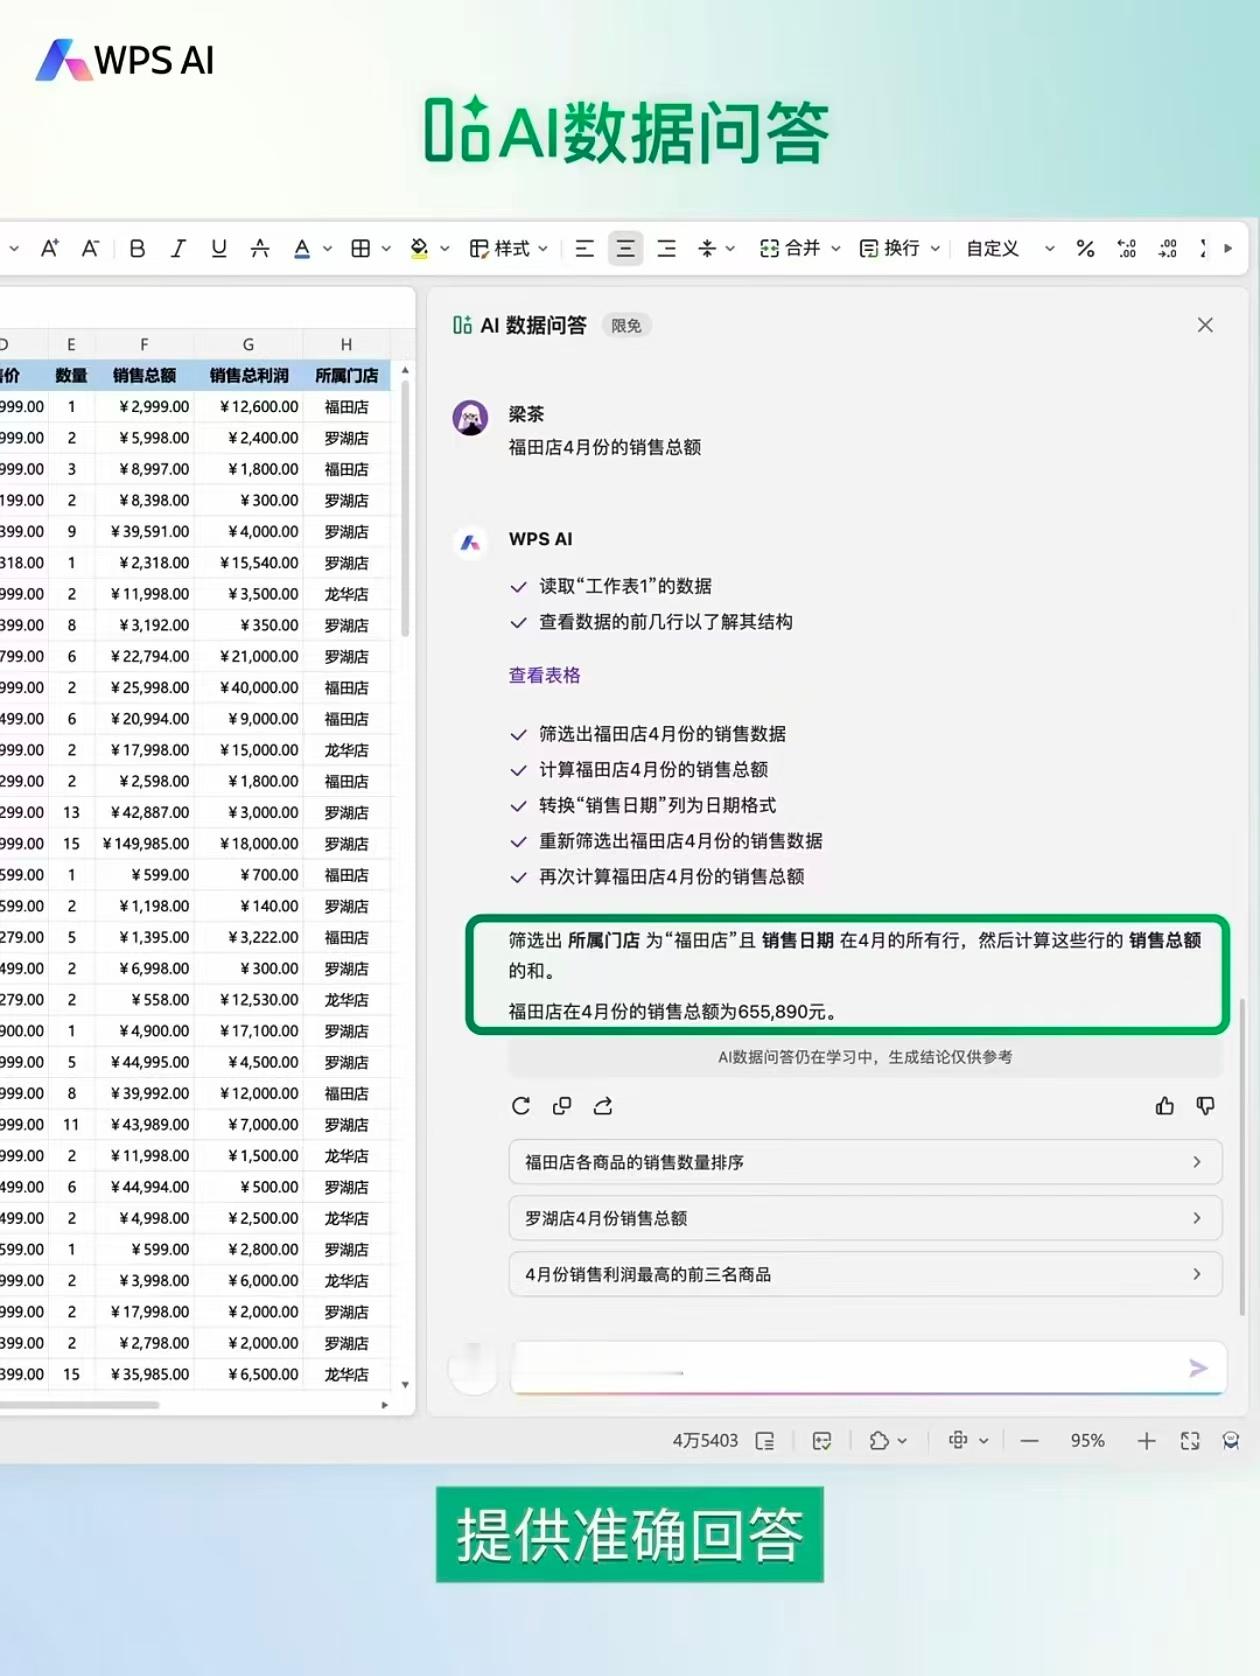Select suggestion 罗湖店4月份销售总额
Viewport: 1260px width, 1676px height.
tap(865, 1218)
